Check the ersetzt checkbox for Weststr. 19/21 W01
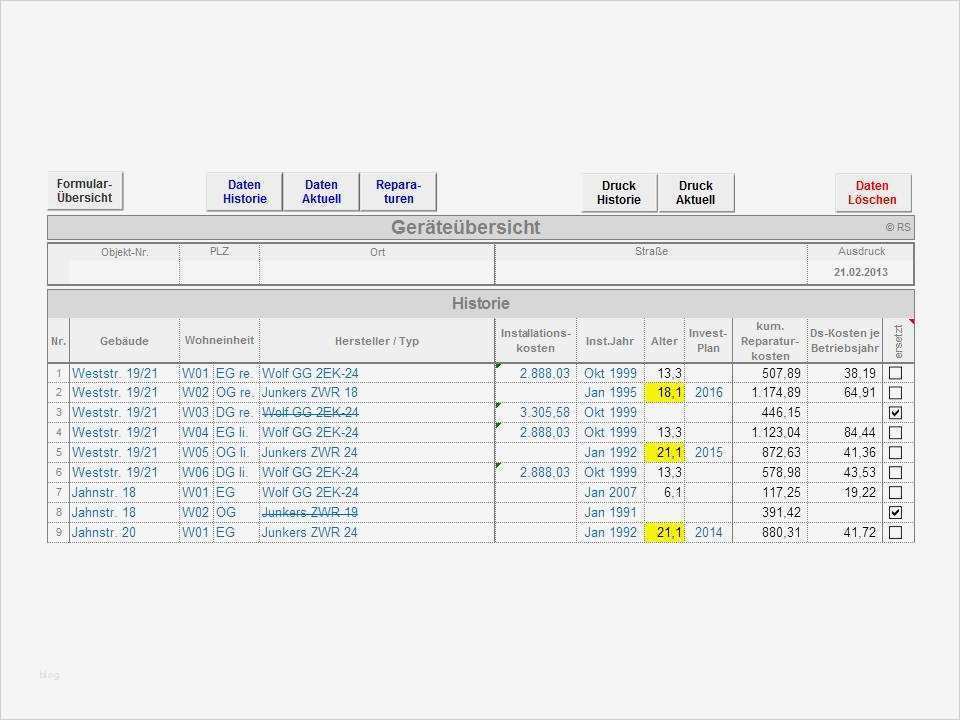Screen dimensions: 960x720 coord(895,372)
